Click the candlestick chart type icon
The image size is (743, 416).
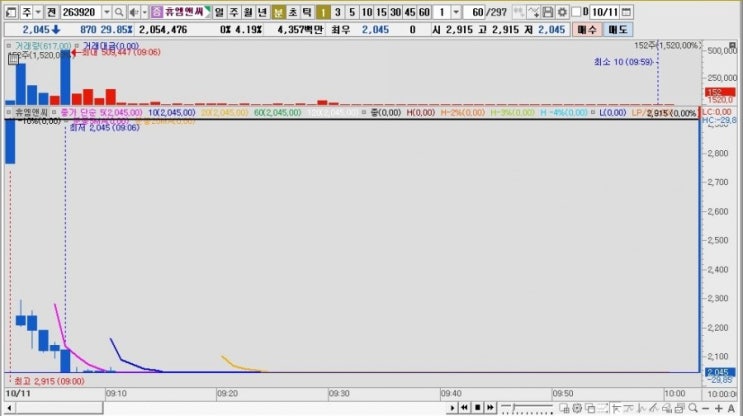(519, 12)
